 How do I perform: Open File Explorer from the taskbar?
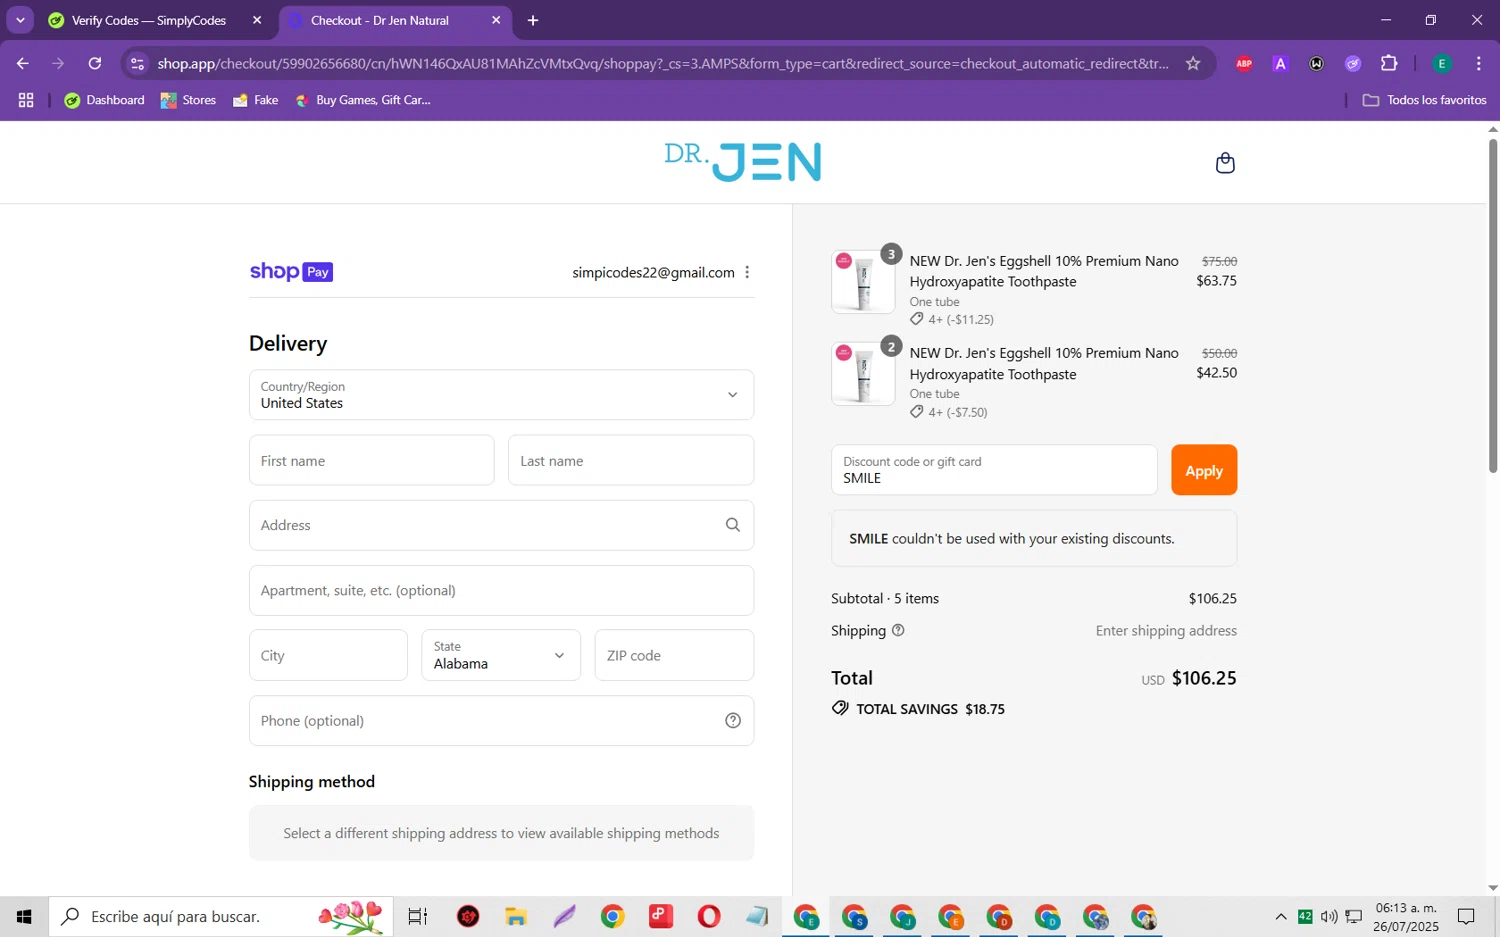pos(516,916)
